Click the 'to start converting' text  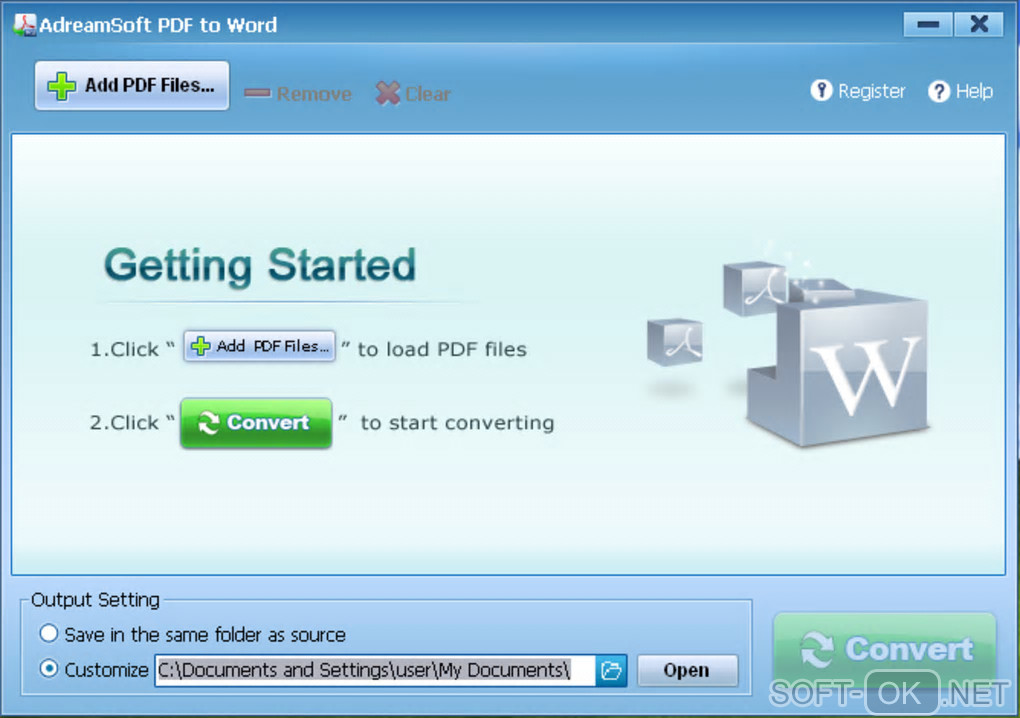457,423
